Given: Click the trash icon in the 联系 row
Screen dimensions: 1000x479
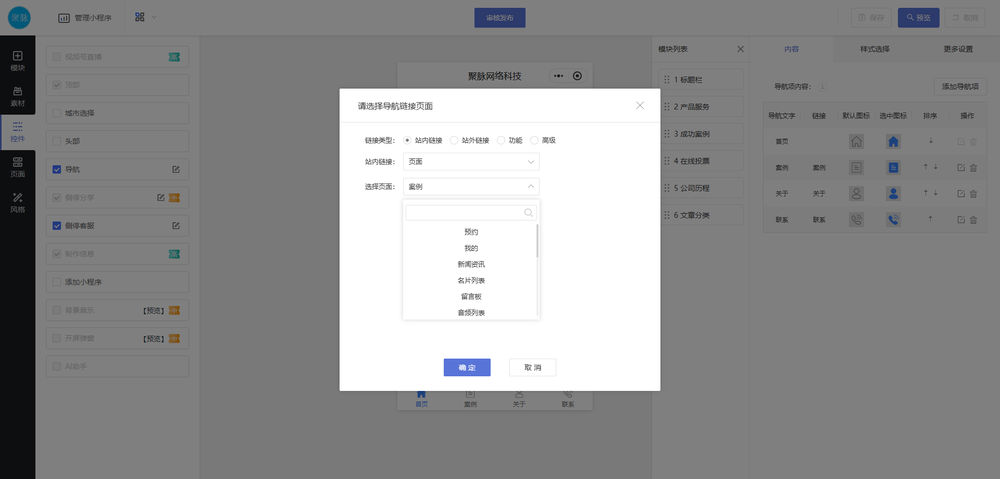Looking at the screenshot, I should (x=973, y=220).
